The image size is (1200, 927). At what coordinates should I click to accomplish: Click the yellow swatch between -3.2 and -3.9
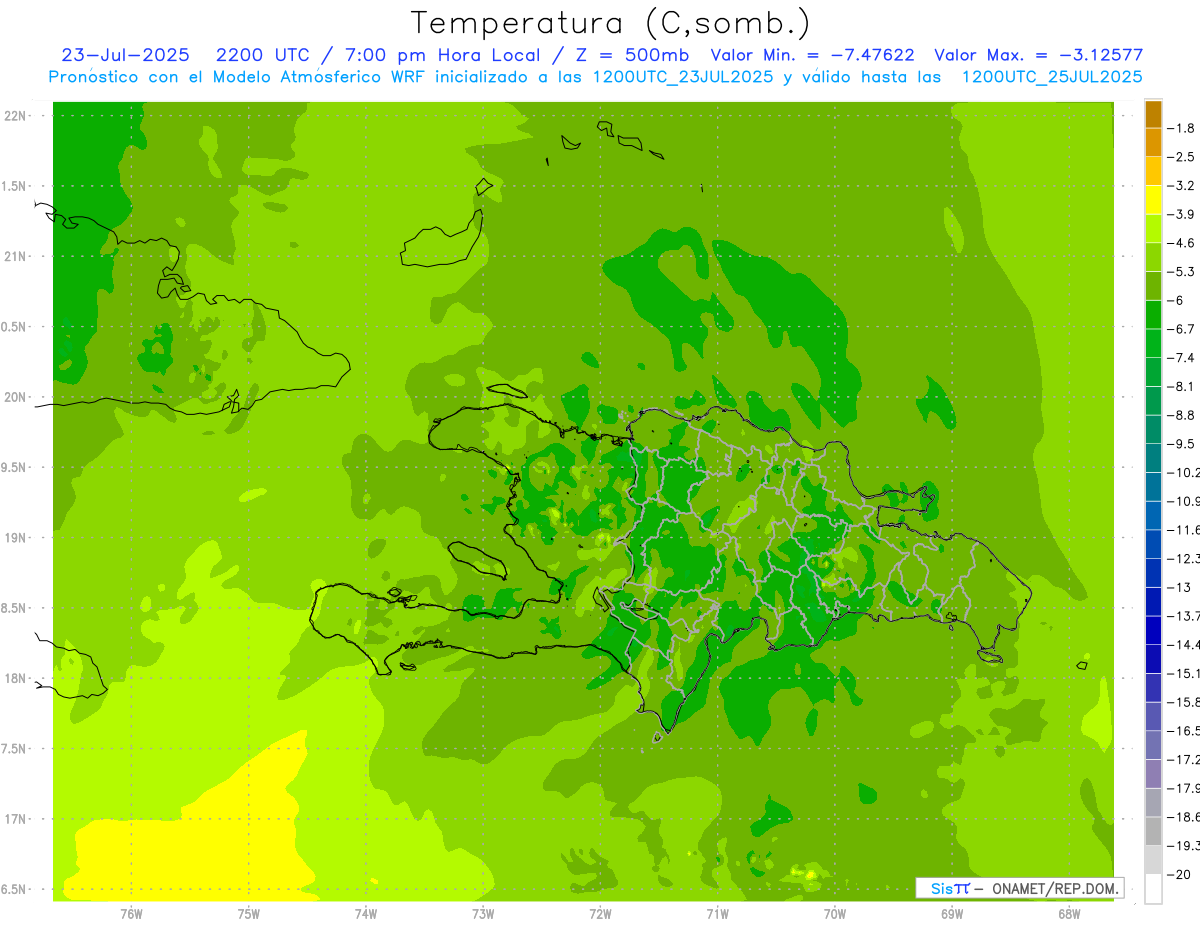click(1153, 200)
